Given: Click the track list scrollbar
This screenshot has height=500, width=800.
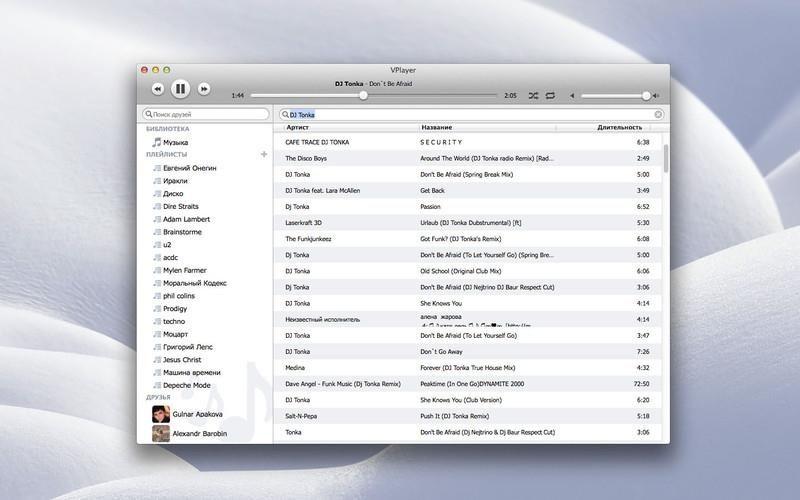Looking at the screenshot, I should [665, 158].
